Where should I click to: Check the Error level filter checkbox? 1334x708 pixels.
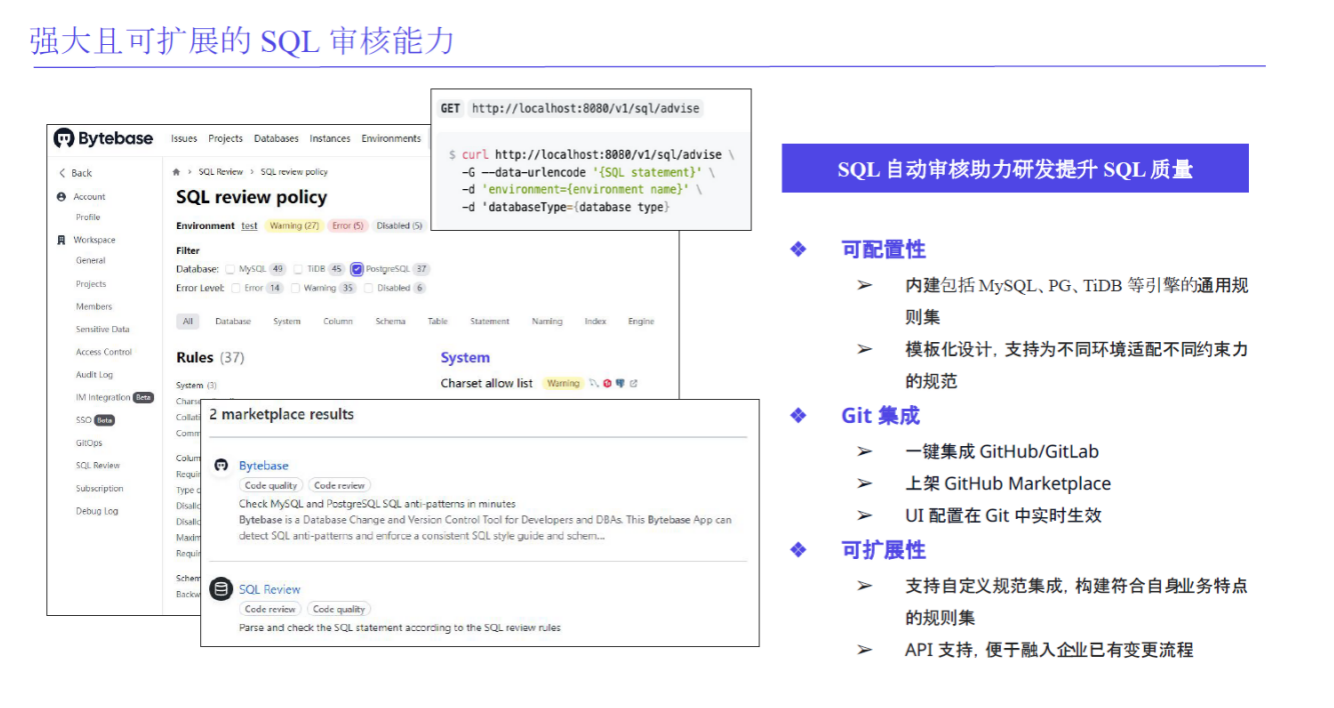pyautogui.click(x=236, y=288)
